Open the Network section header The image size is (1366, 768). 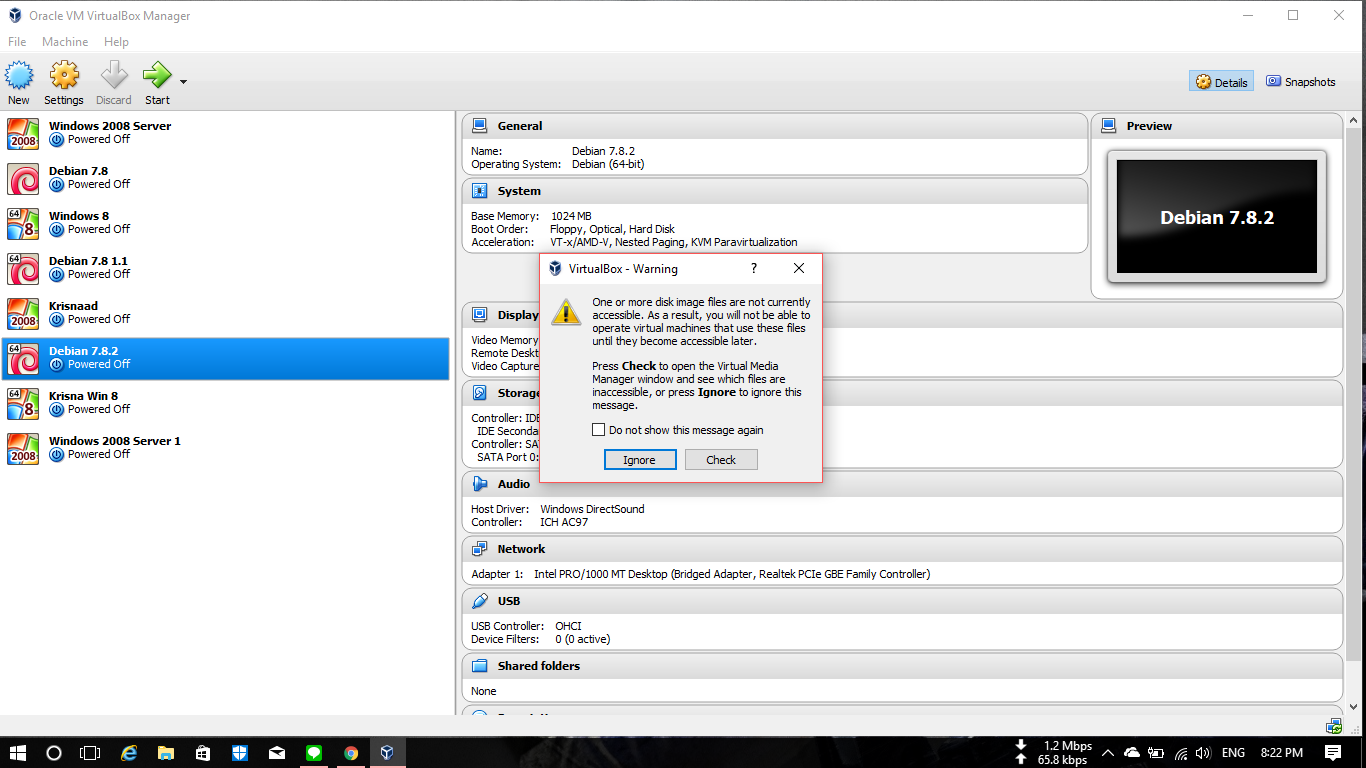[x=902, y=549]
